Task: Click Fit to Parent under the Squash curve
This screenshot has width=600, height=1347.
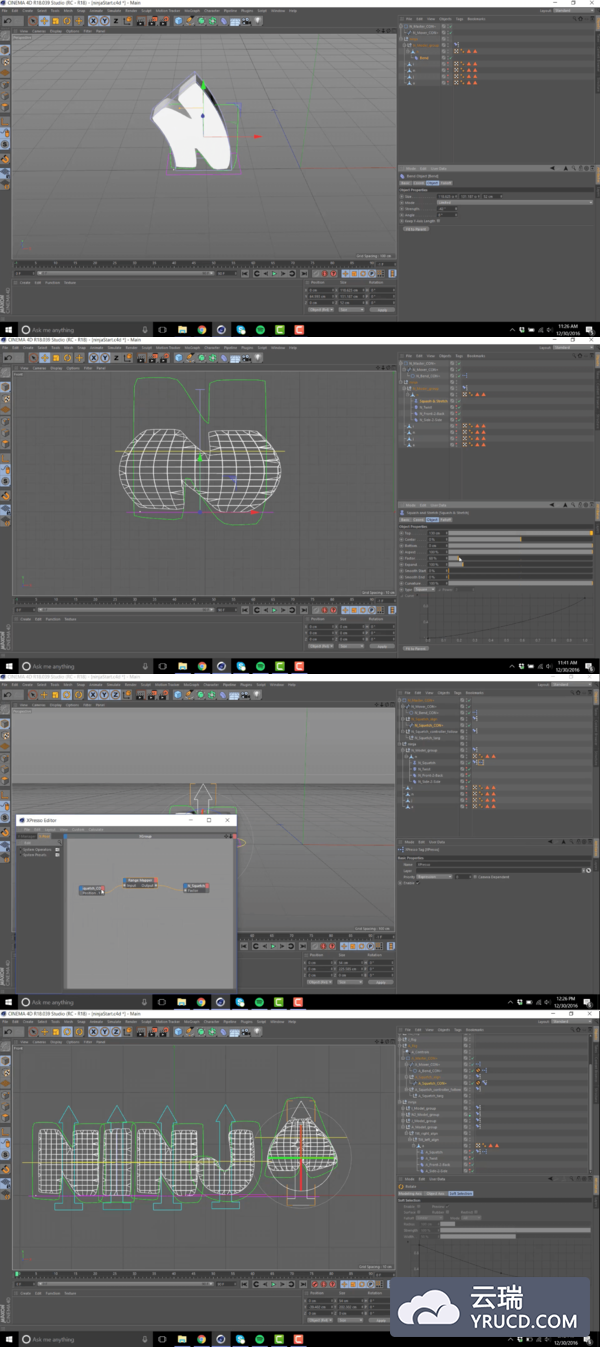Action: (x=416, y=648)
